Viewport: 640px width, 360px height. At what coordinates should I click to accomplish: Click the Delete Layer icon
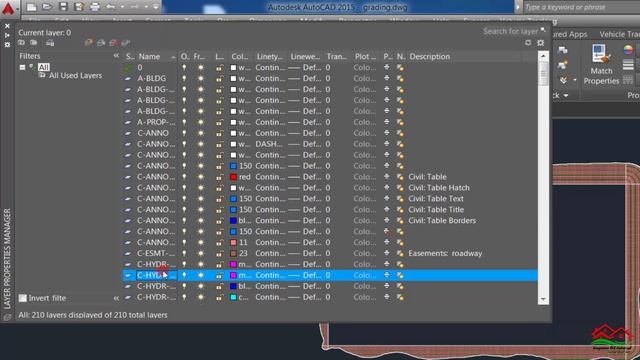pos(113,42)
